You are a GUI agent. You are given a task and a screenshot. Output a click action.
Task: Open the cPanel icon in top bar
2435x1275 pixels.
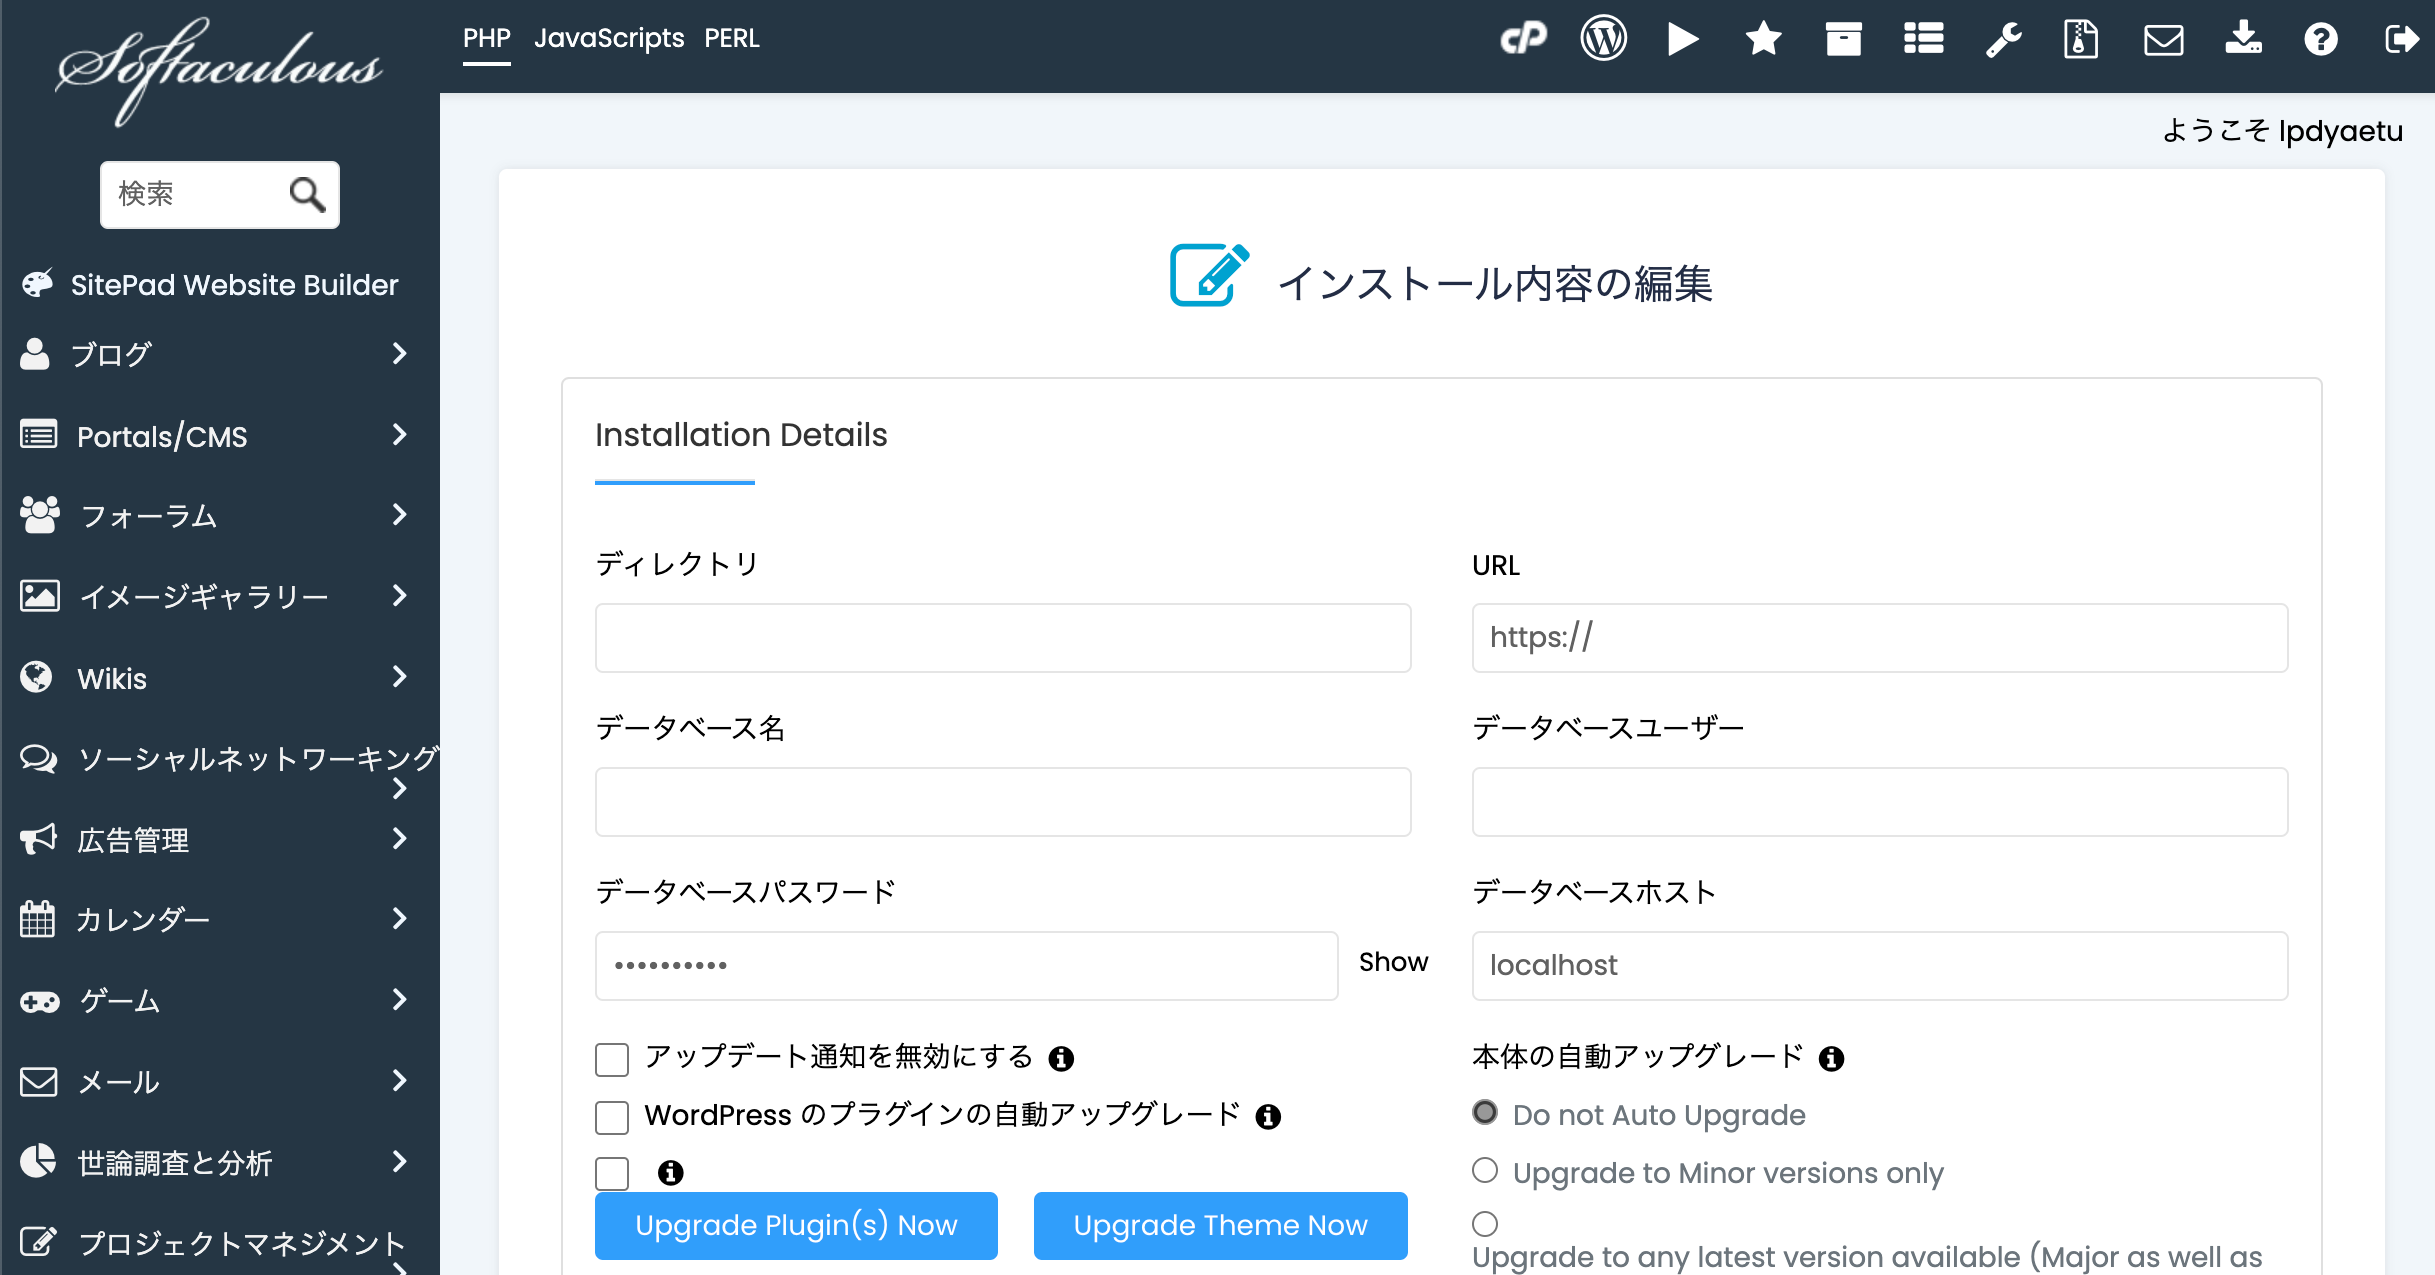click(x=1523, y=39)
